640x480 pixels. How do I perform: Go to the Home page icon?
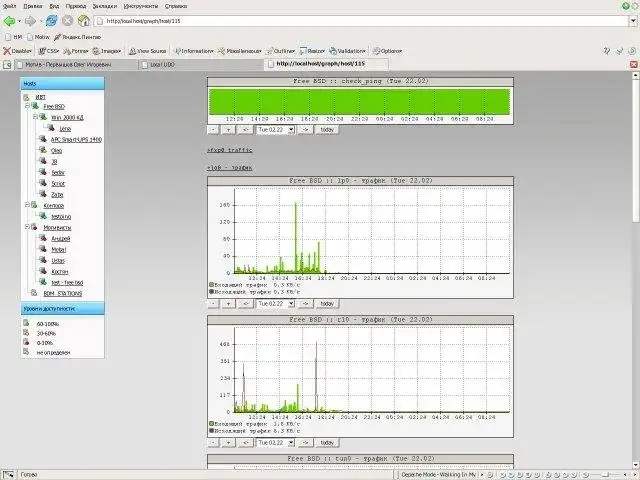(84, 21)
